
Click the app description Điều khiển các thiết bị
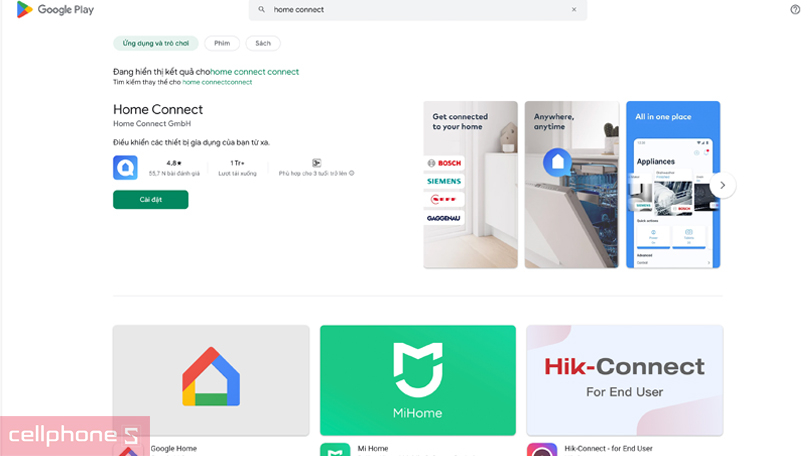click(192, 143)
